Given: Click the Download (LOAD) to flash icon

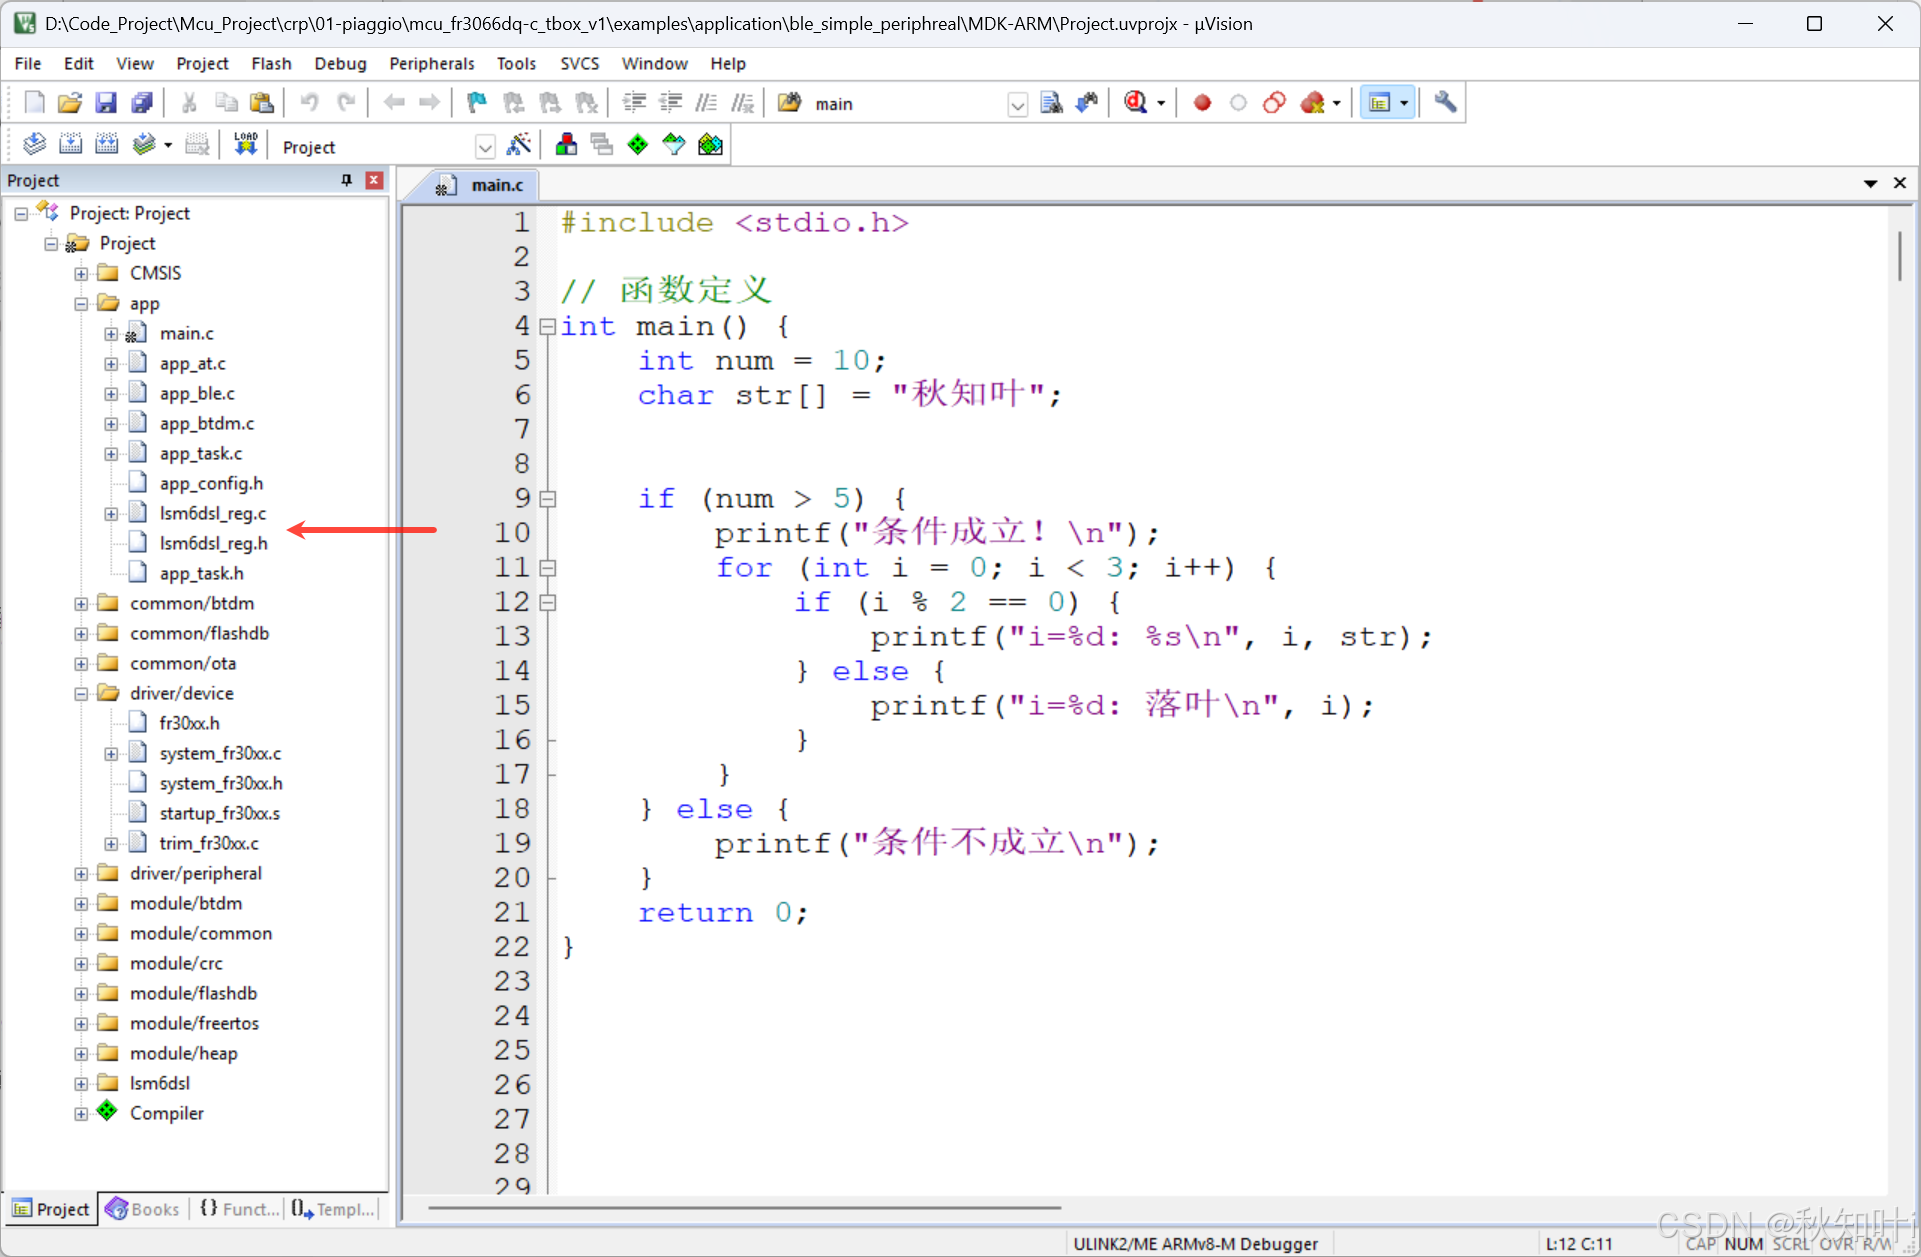Looking at the screenshot, I should [245, 145].
